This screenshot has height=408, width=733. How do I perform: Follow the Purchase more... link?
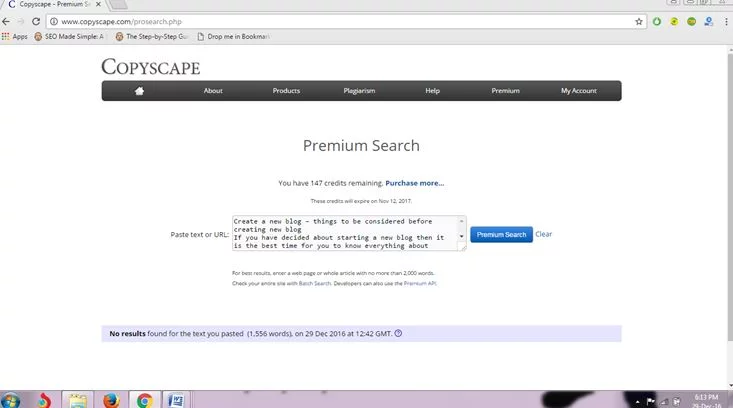[415, 183]
